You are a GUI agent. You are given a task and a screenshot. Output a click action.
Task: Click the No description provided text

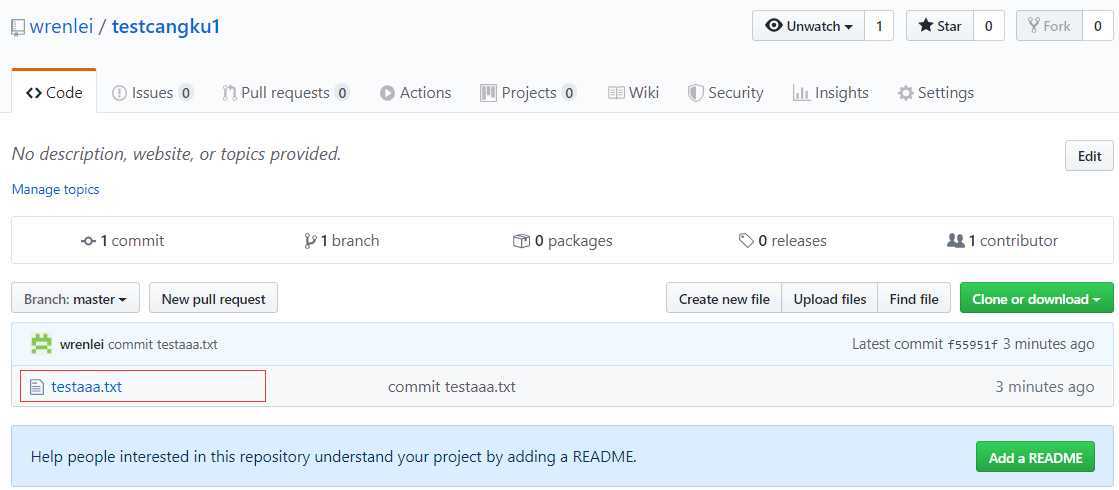coord(176,153)
